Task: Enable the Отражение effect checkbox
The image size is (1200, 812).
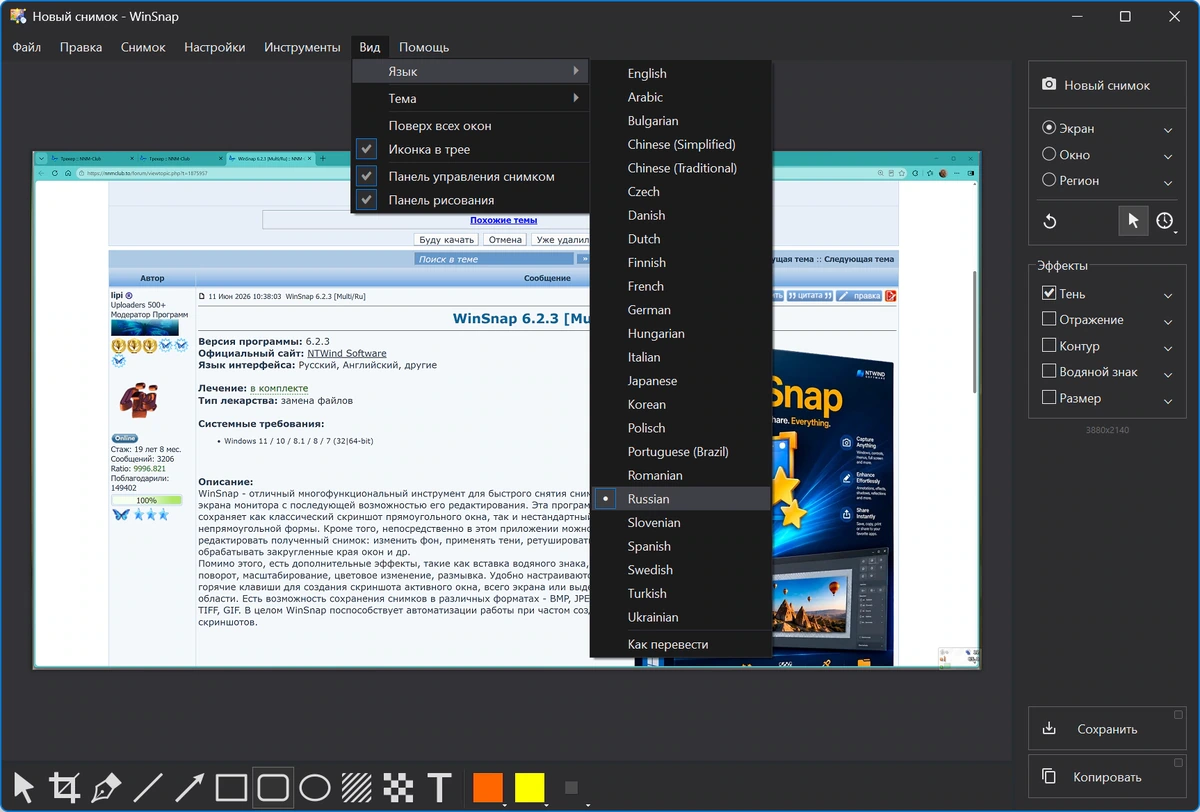Action: coord(1049,320)
